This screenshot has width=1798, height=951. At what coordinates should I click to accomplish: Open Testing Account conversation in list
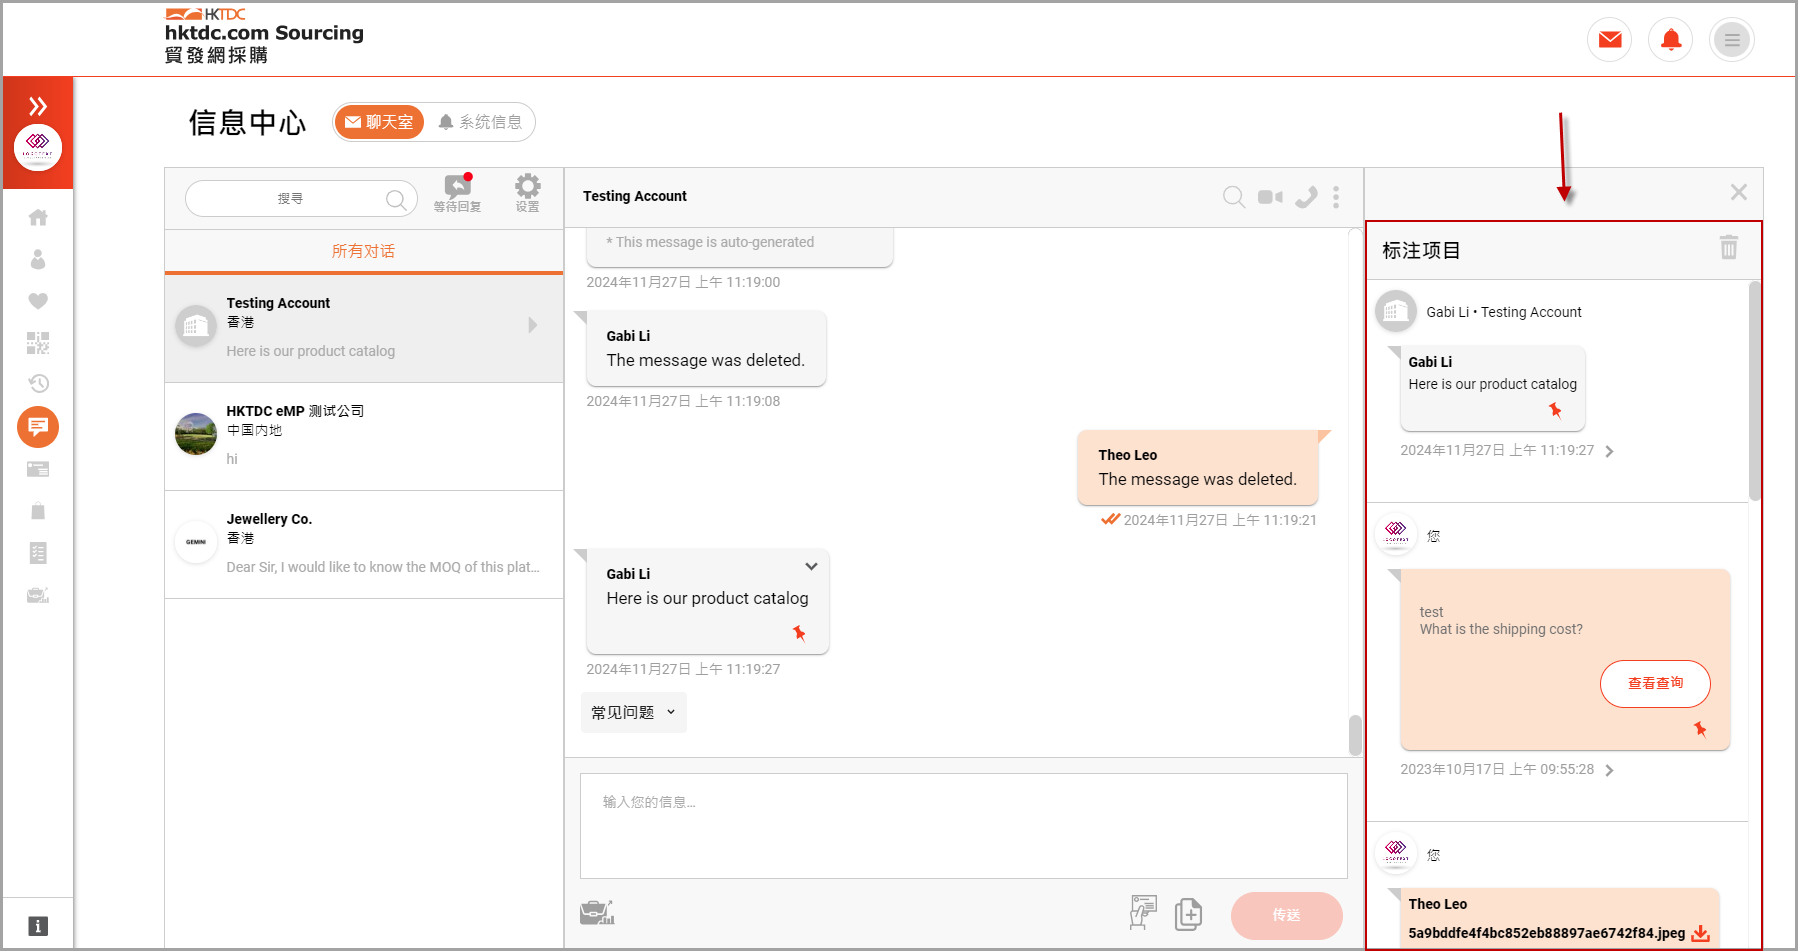[364, 328]
